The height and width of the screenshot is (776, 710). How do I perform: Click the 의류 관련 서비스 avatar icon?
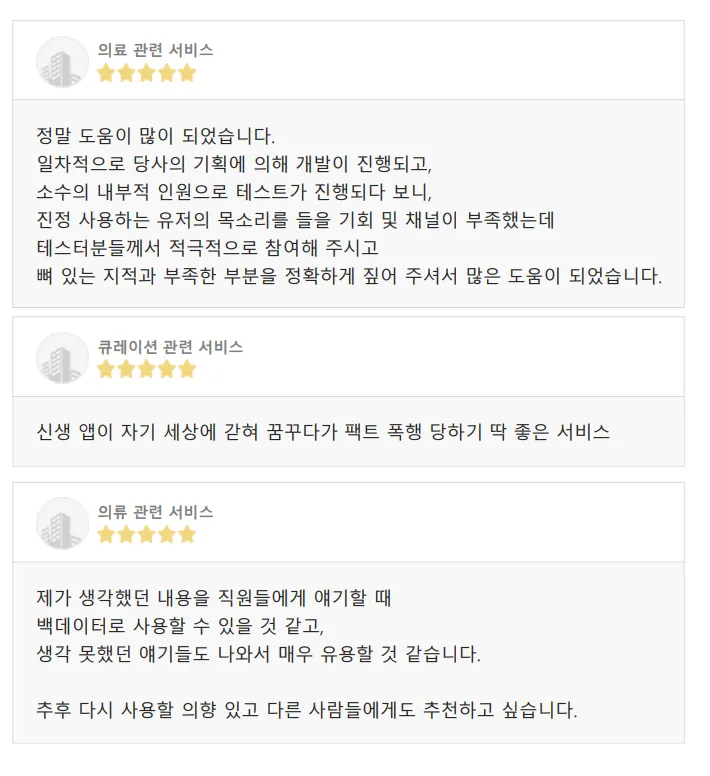[x=62, y=523]
